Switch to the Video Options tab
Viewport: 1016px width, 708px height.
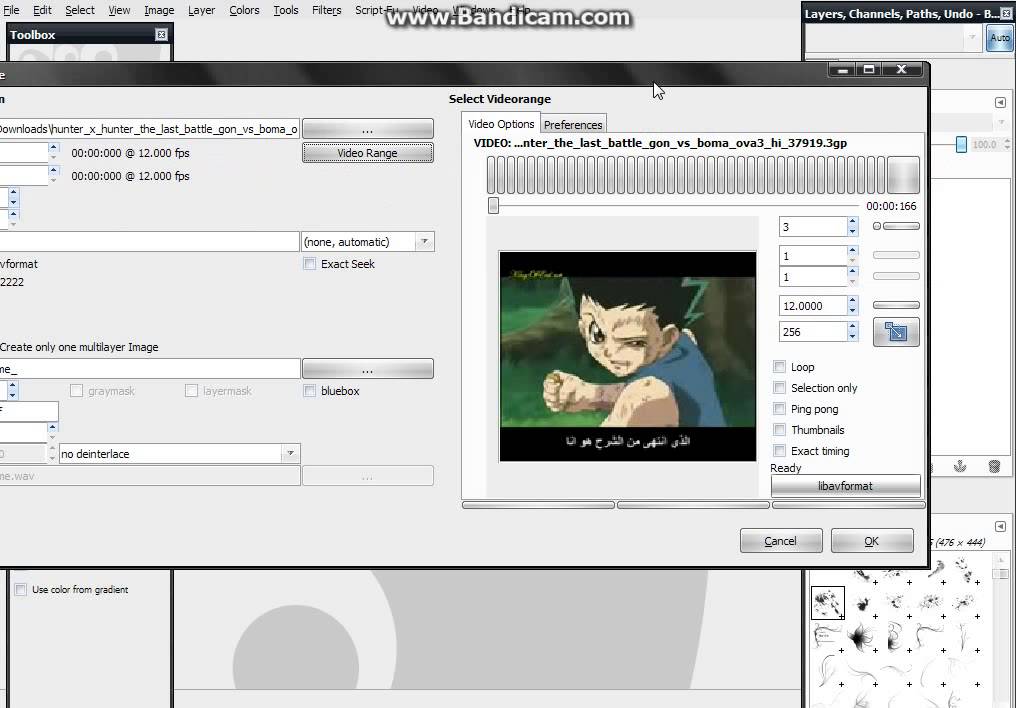(501, 123)
